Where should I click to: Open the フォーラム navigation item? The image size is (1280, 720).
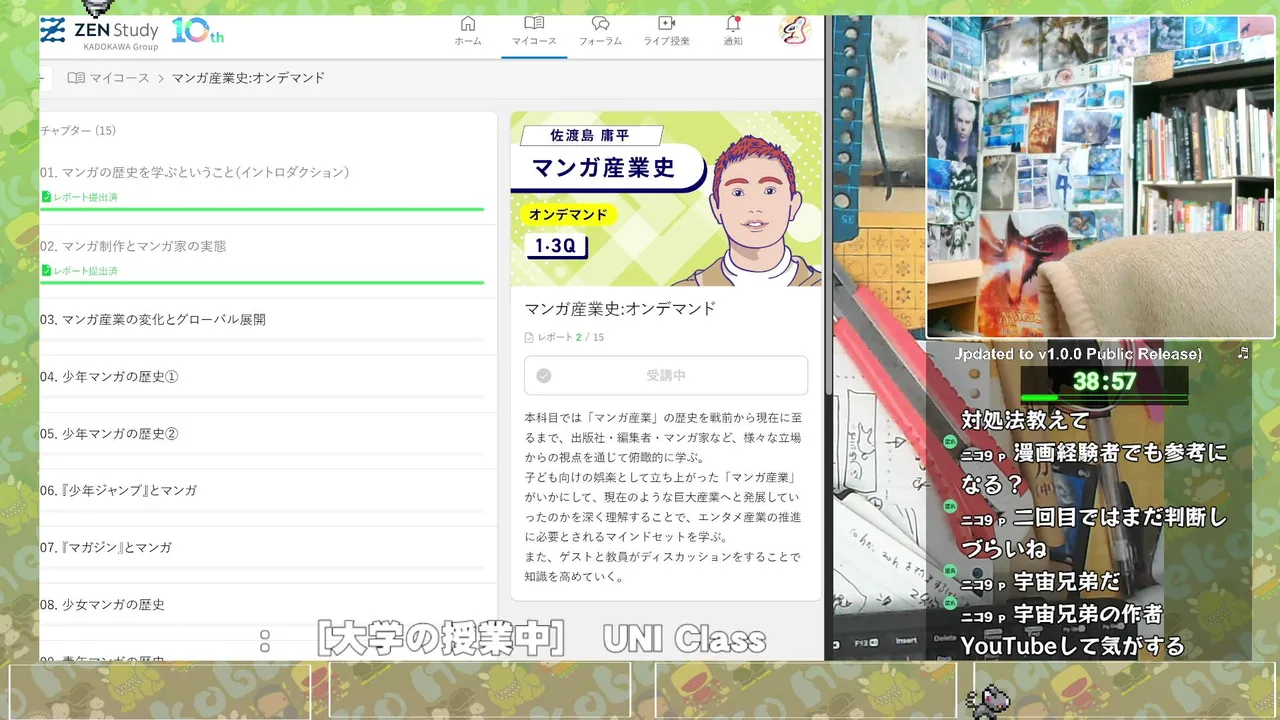coord(600,31)
